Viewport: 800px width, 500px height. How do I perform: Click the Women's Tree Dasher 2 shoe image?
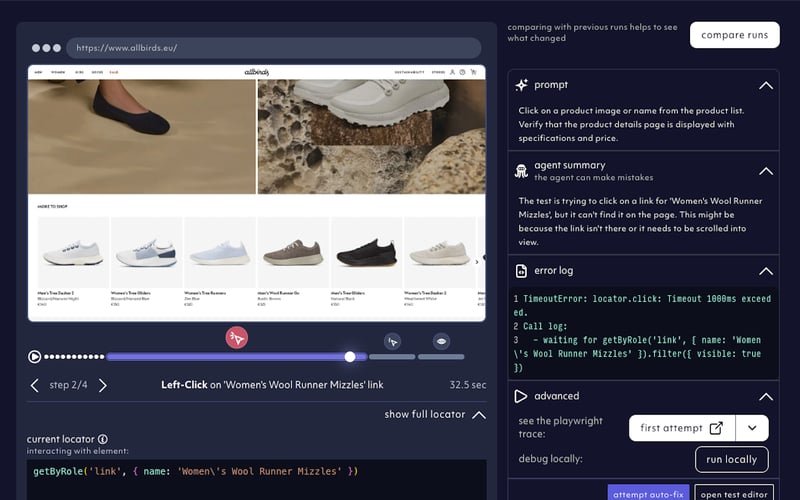[440, 253]
